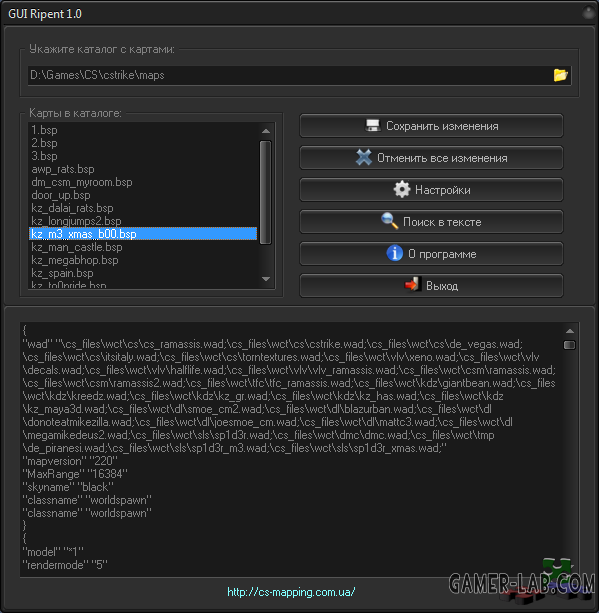
Task: Click the red arrow exit icon
Action: tap(412, 285)
